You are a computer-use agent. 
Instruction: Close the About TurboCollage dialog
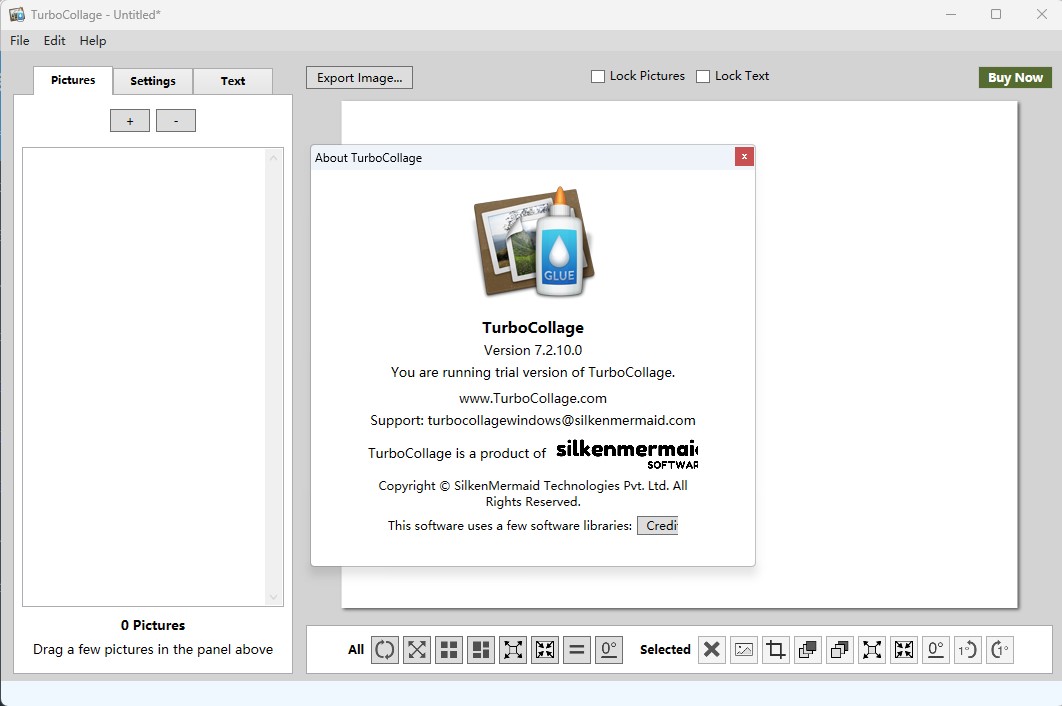click(744, 157)
